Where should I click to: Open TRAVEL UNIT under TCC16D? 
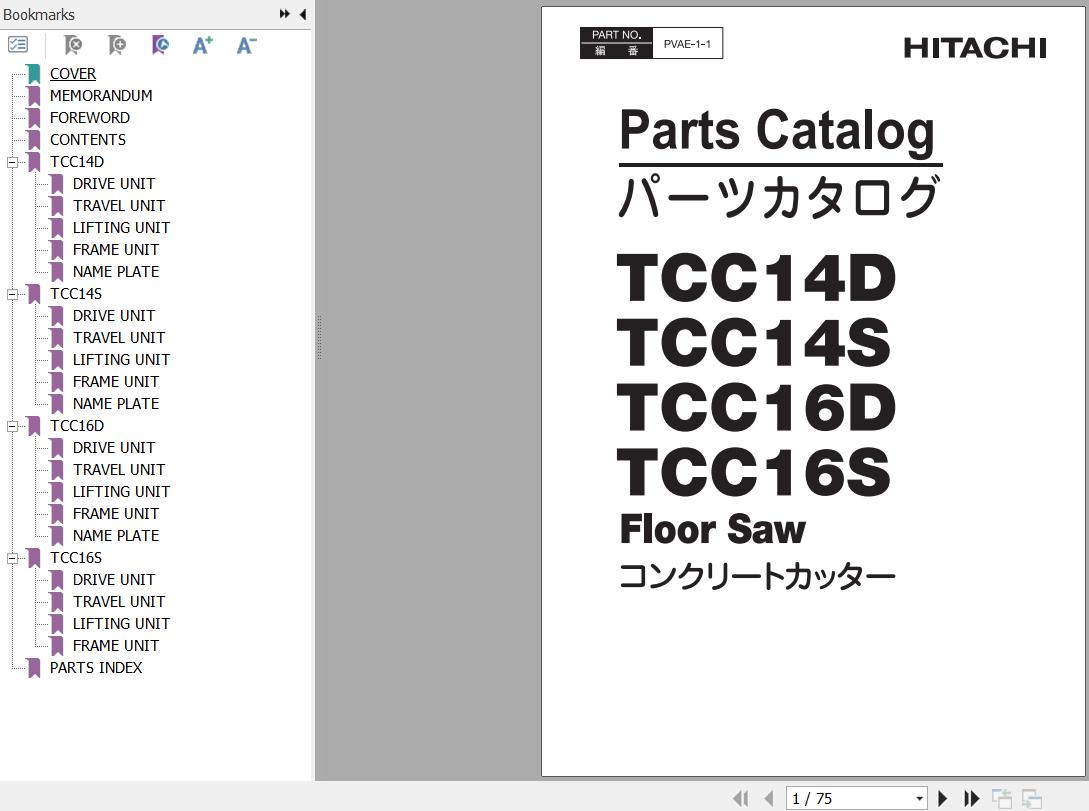point(119,470)
